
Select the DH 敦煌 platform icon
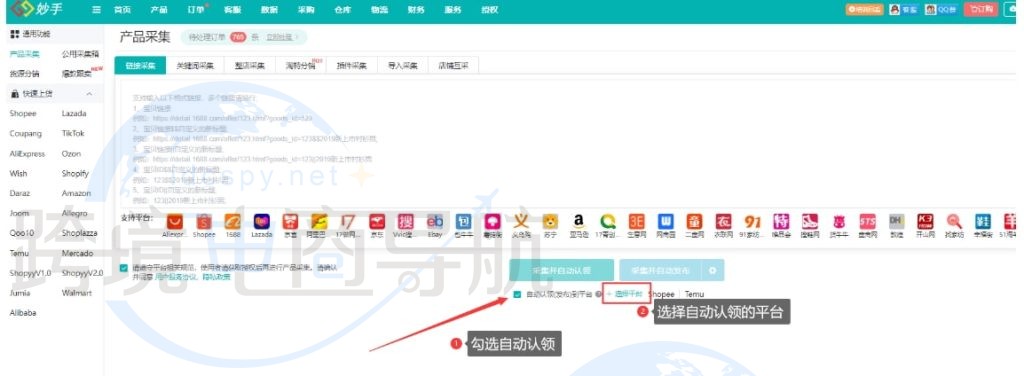pos(896,222)
